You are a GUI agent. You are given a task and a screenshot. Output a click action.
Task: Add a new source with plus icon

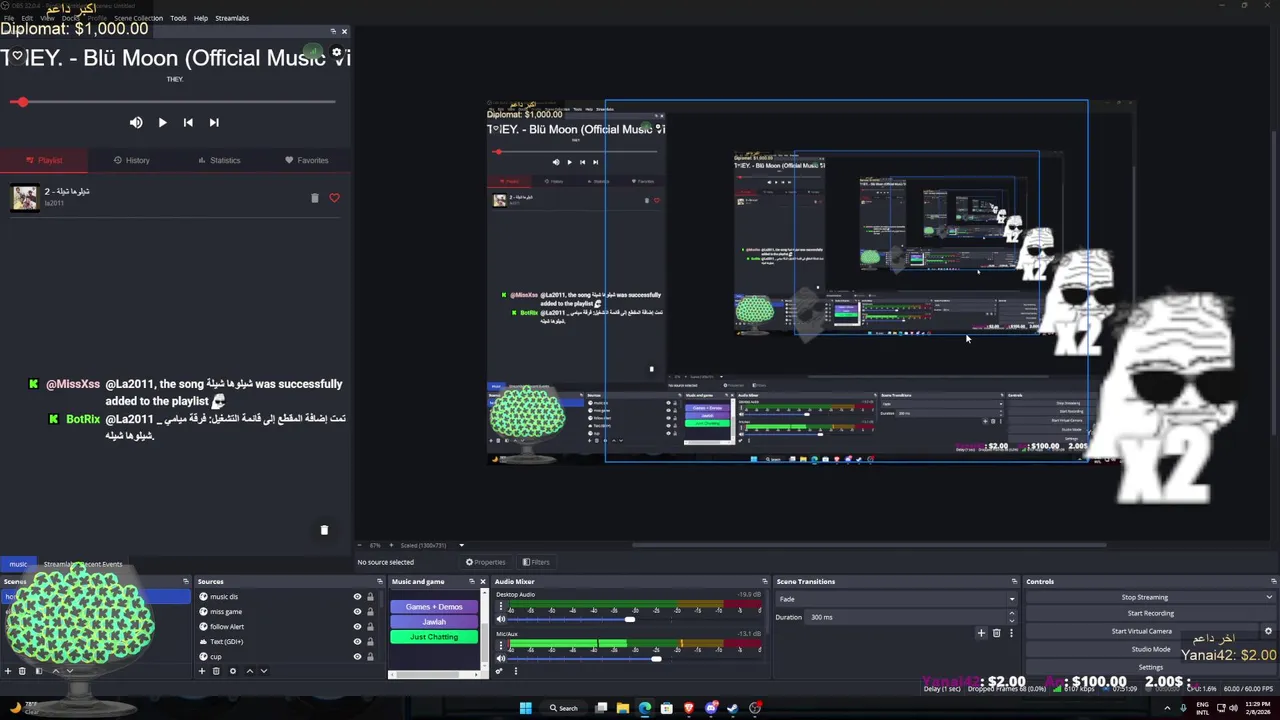[202, 671]
